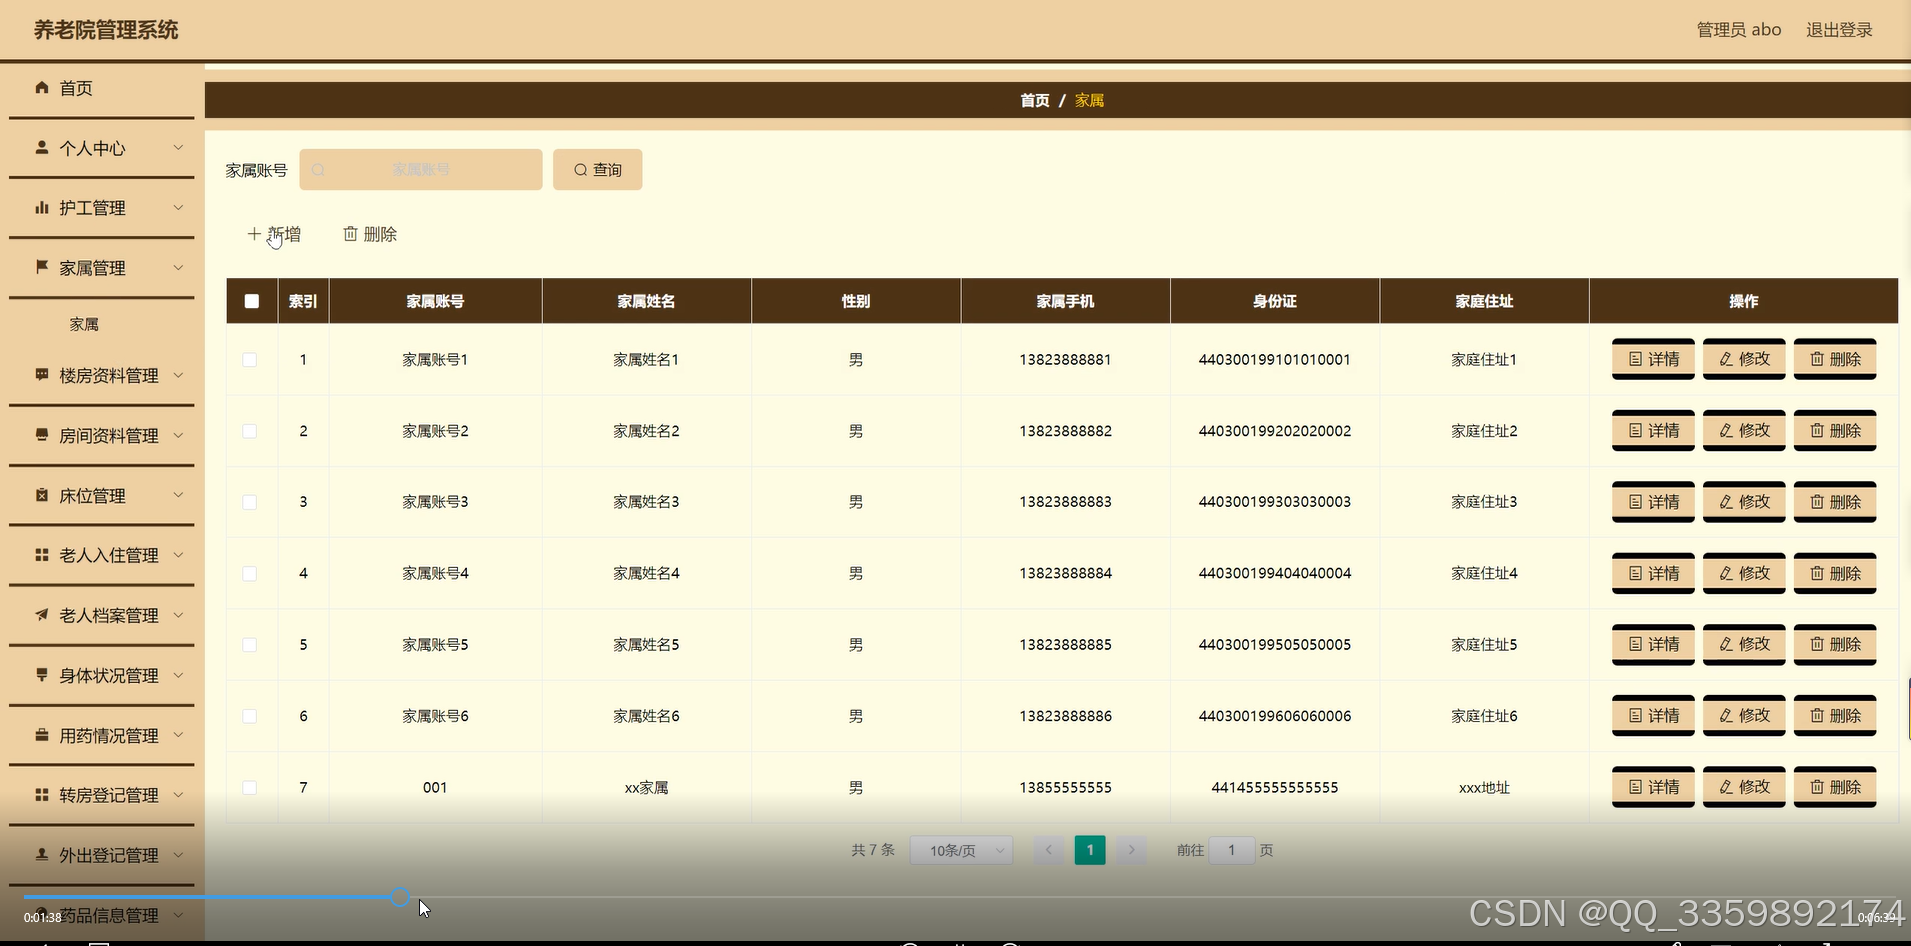
Task: Check the checkbox for row with 001
Action: point(251,787)
